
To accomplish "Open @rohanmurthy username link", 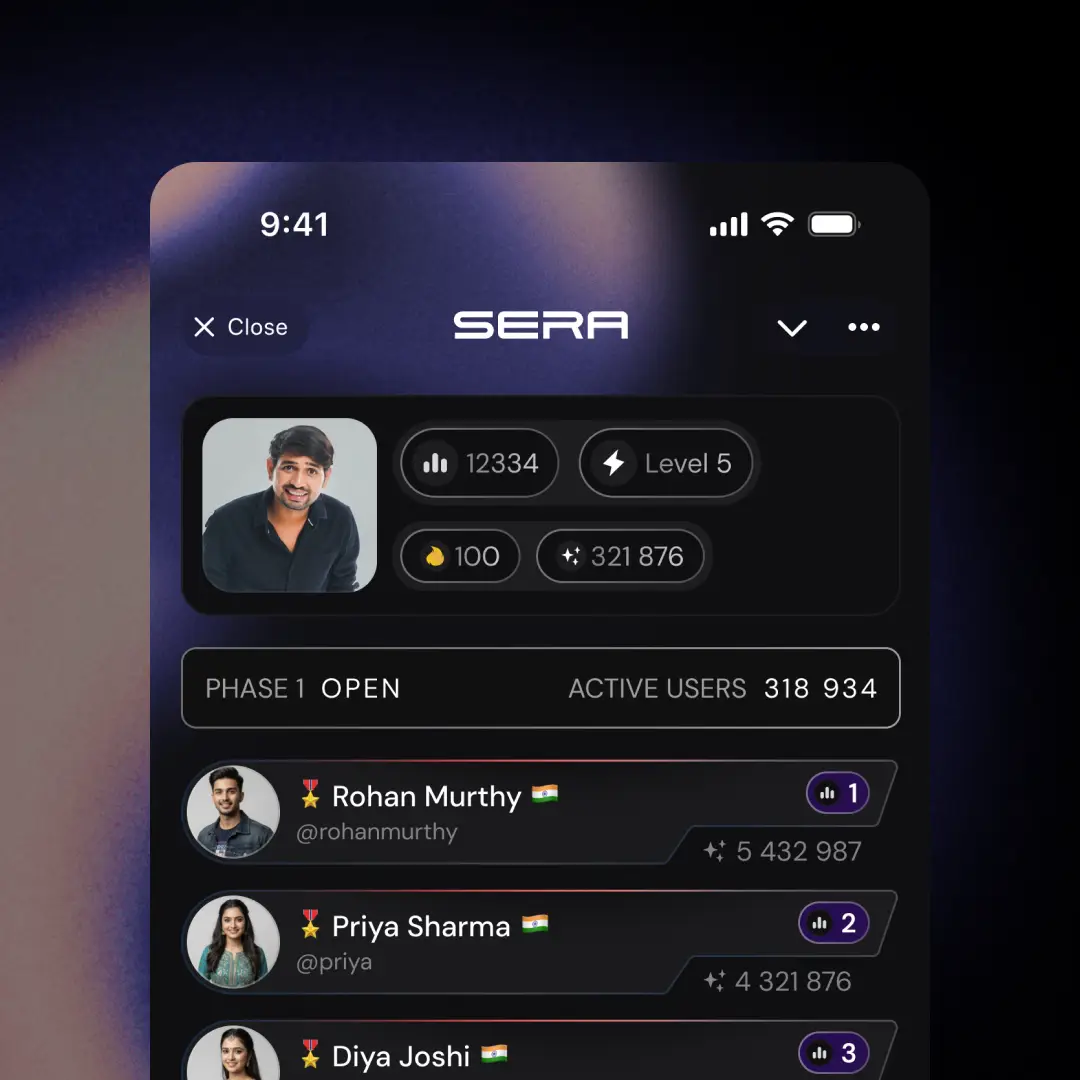I will click(377, 832).
